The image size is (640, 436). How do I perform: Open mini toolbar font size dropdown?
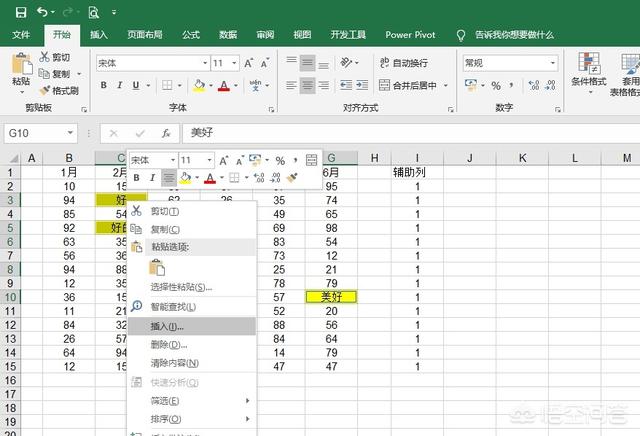(x=209, y=160)
